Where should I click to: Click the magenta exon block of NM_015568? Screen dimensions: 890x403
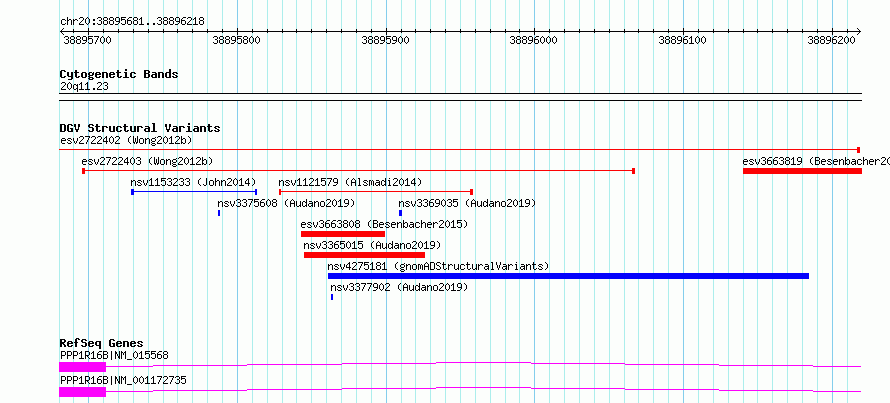tap(82, 367)
